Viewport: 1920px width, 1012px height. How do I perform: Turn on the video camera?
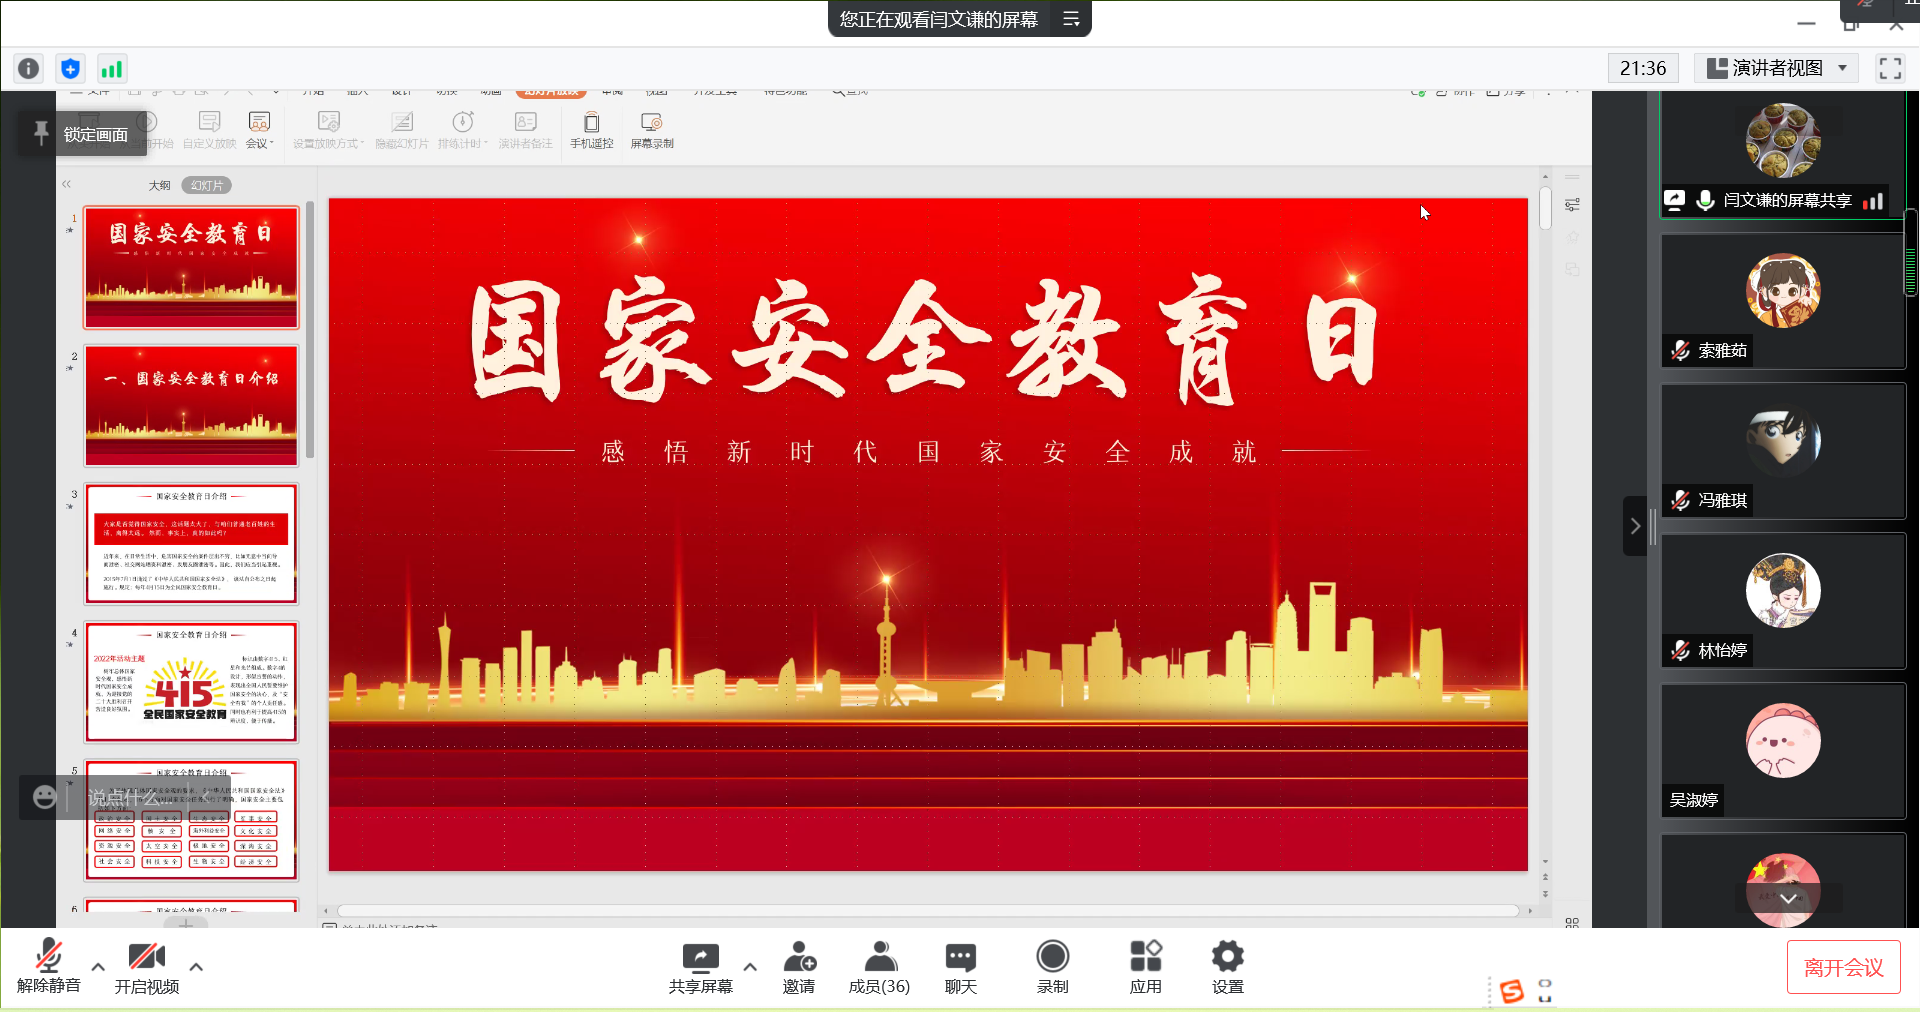click(146, 967)
